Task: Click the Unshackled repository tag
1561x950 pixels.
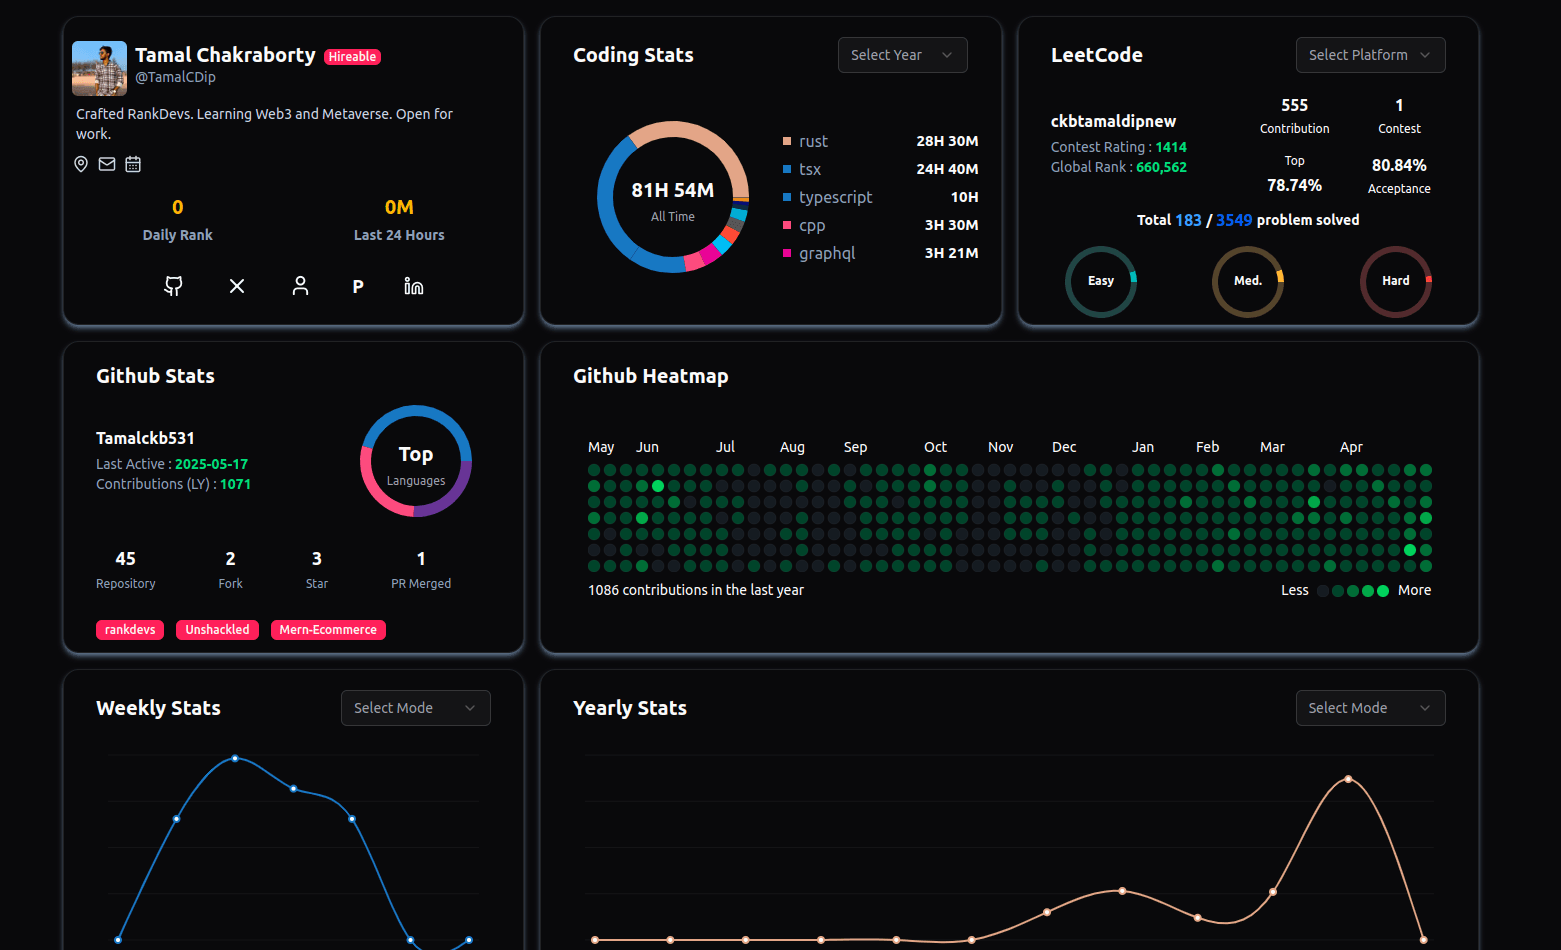Action: (x=217, y=630)
